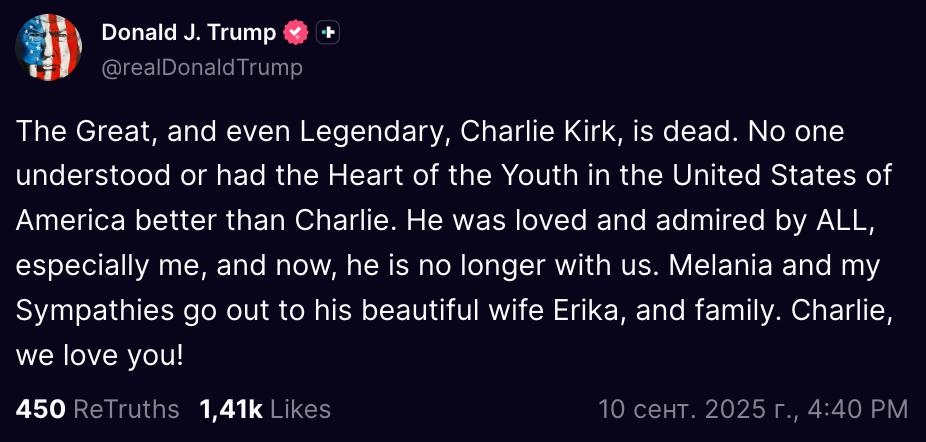Screen dimensions: 926x442
Task: Open the flag-painted profile avatar
Action: click(x=48, y=47)
